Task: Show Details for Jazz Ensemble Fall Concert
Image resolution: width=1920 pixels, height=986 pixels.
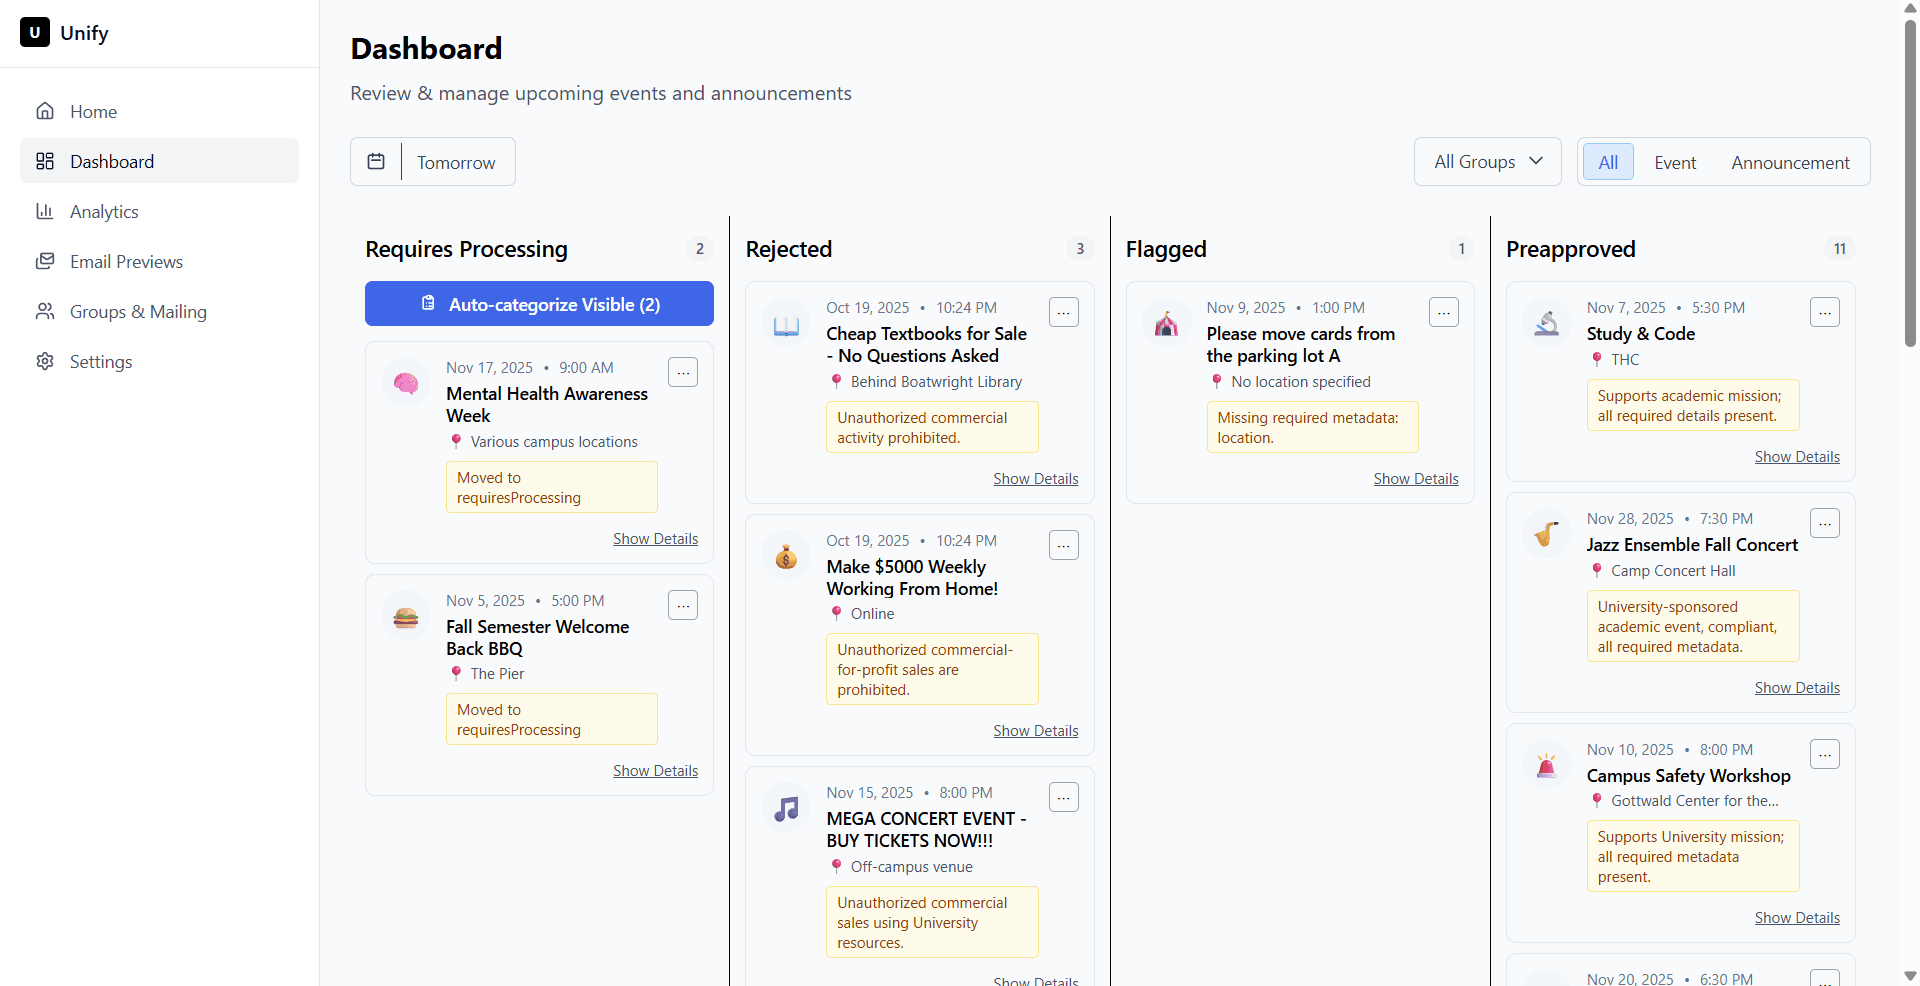Action: click(1797, 687)
